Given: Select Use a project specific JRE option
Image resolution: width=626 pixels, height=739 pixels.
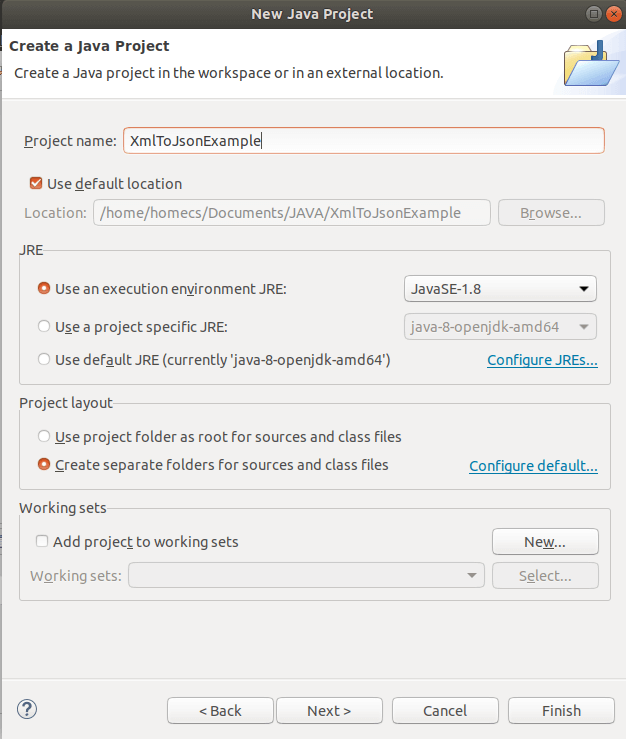Looking at the screenshot, I should pyautogui.click(x=44, y=326).
